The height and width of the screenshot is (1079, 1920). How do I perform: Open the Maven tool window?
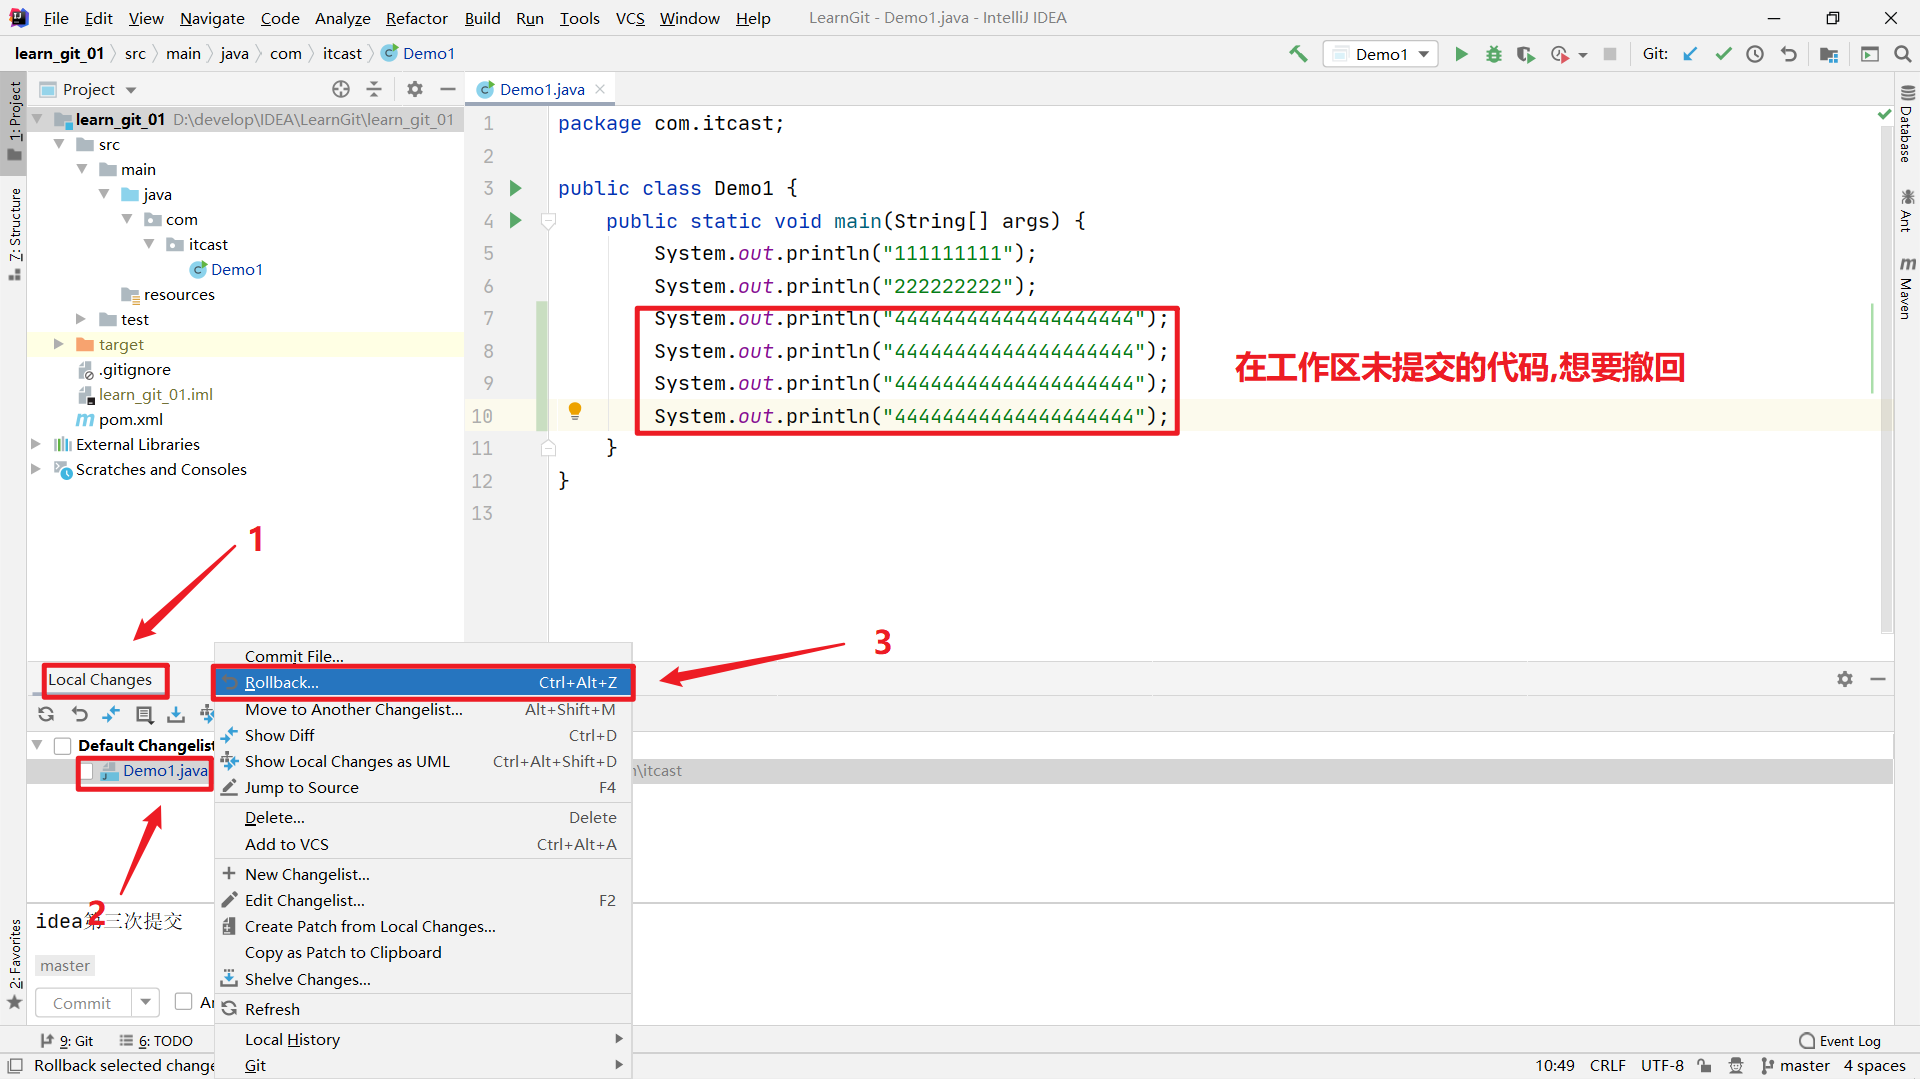coord(1907,288)
